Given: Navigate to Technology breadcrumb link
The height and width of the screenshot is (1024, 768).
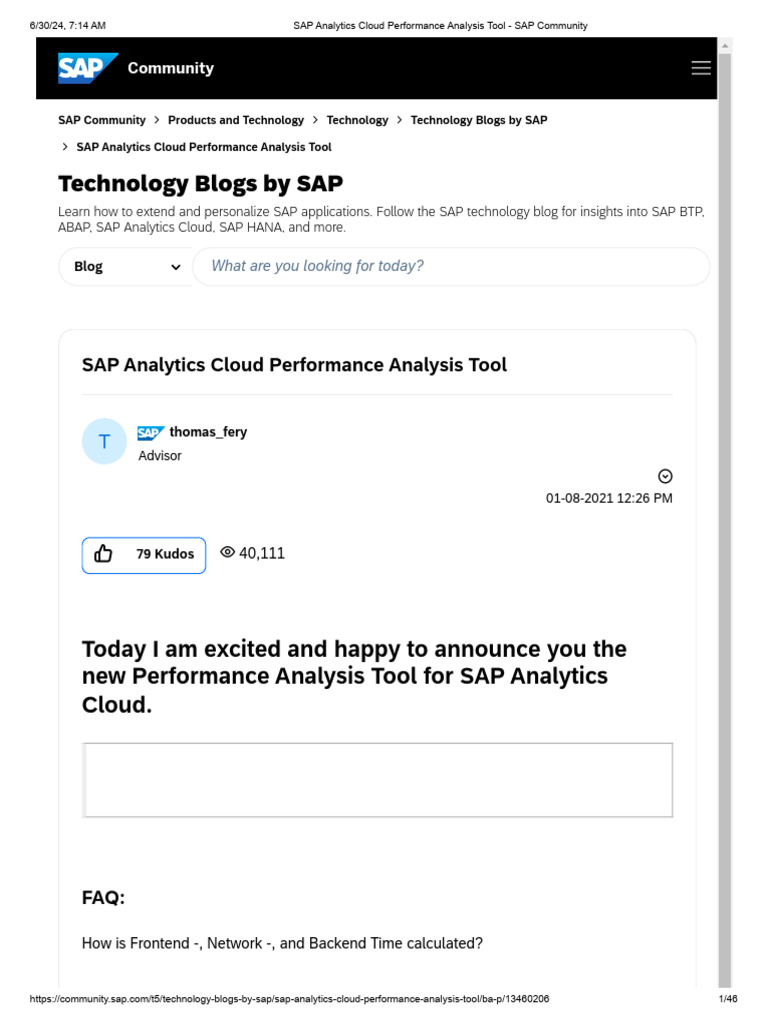Looking at the screenshot, I should 357,120.
